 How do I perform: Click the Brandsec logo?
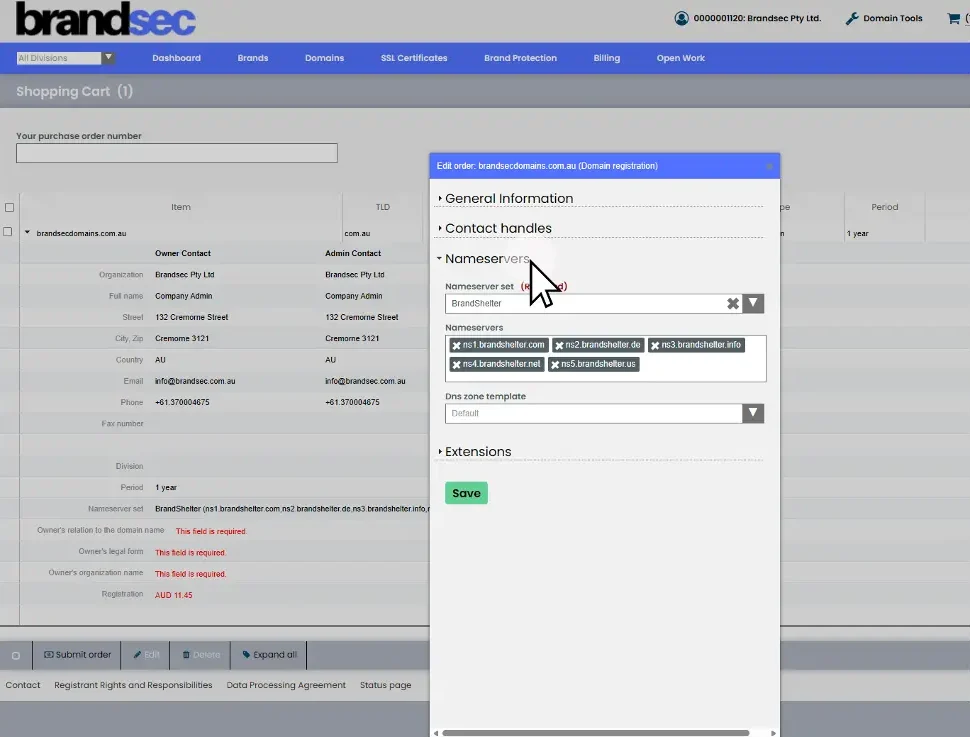pyautogui.click(x=105, y=19)
